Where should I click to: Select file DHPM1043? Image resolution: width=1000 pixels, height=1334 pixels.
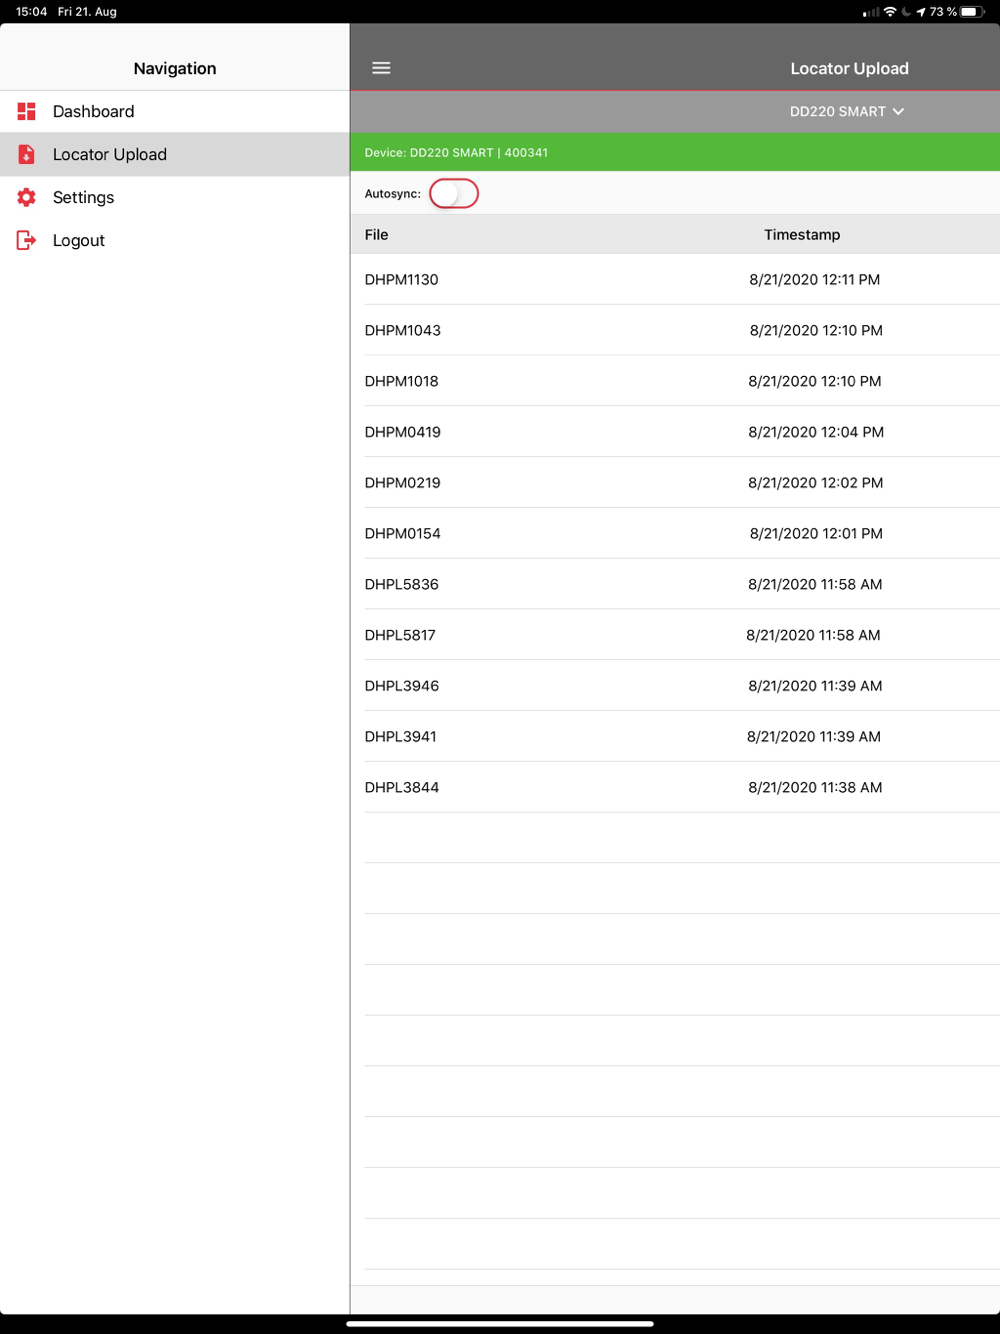[403, 330]
